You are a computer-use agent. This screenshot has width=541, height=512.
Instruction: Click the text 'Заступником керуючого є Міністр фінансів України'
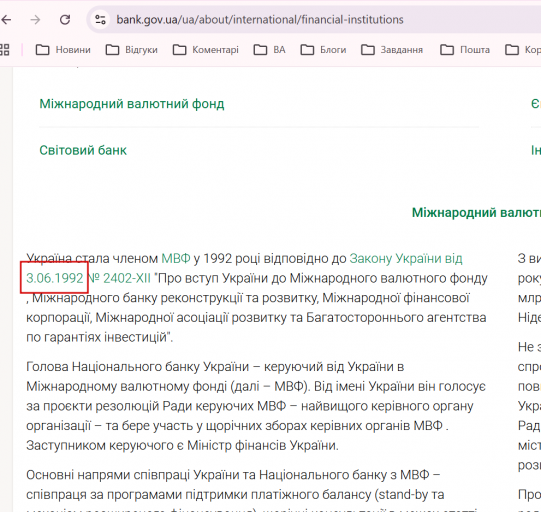tap(181, 445)
